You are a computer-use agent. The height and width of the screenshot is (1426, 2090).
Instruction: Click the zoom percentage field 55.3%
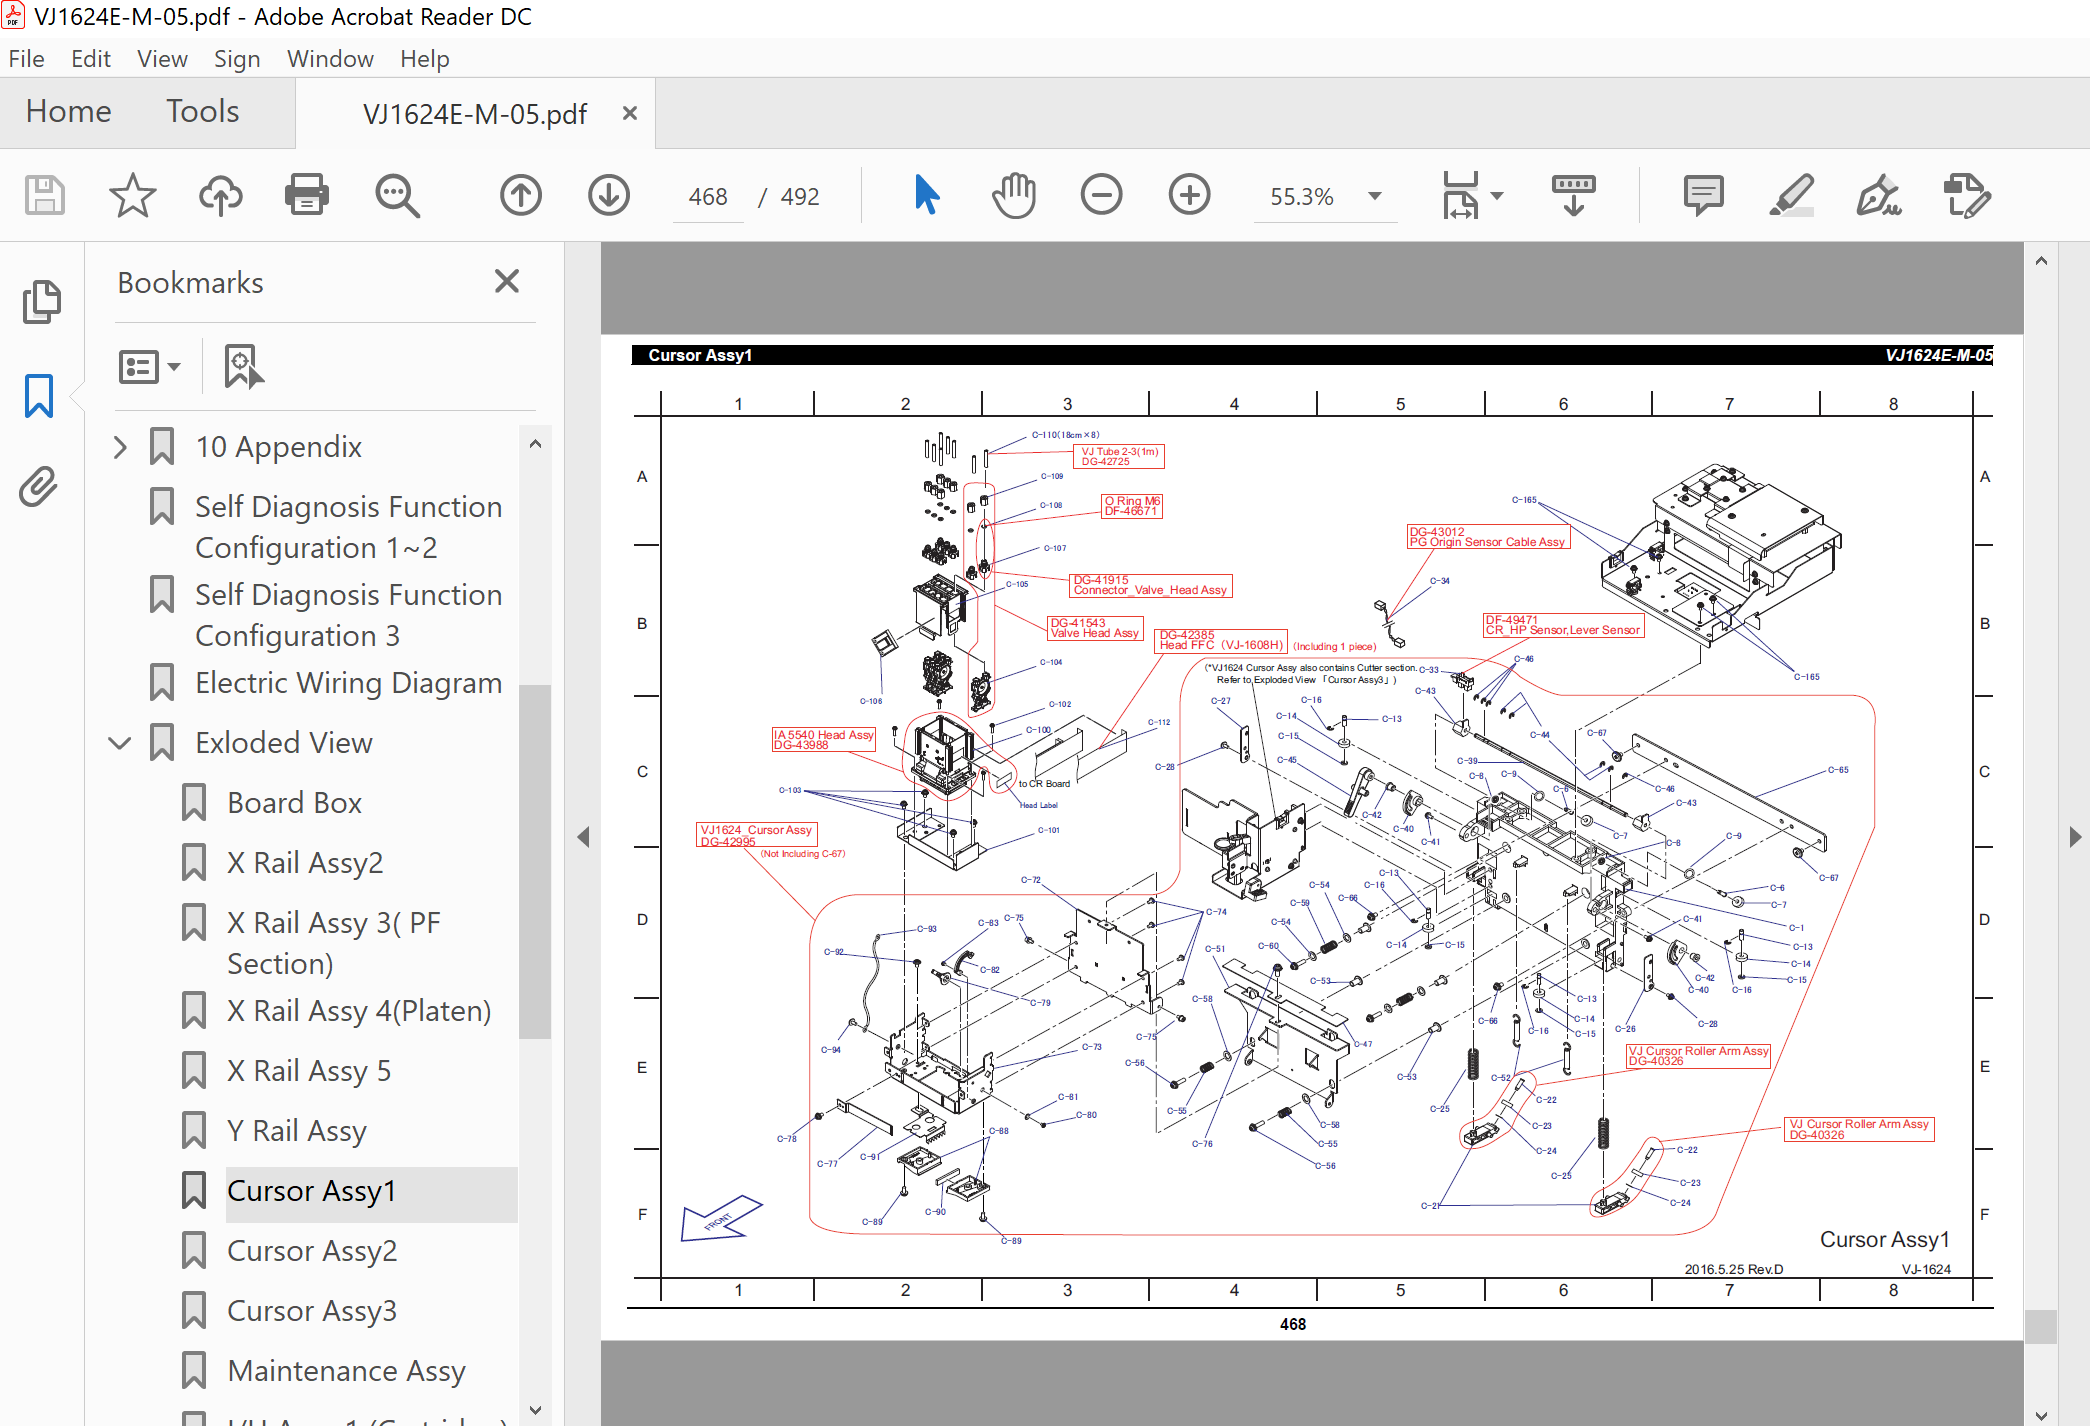(x=1302, y=196)
